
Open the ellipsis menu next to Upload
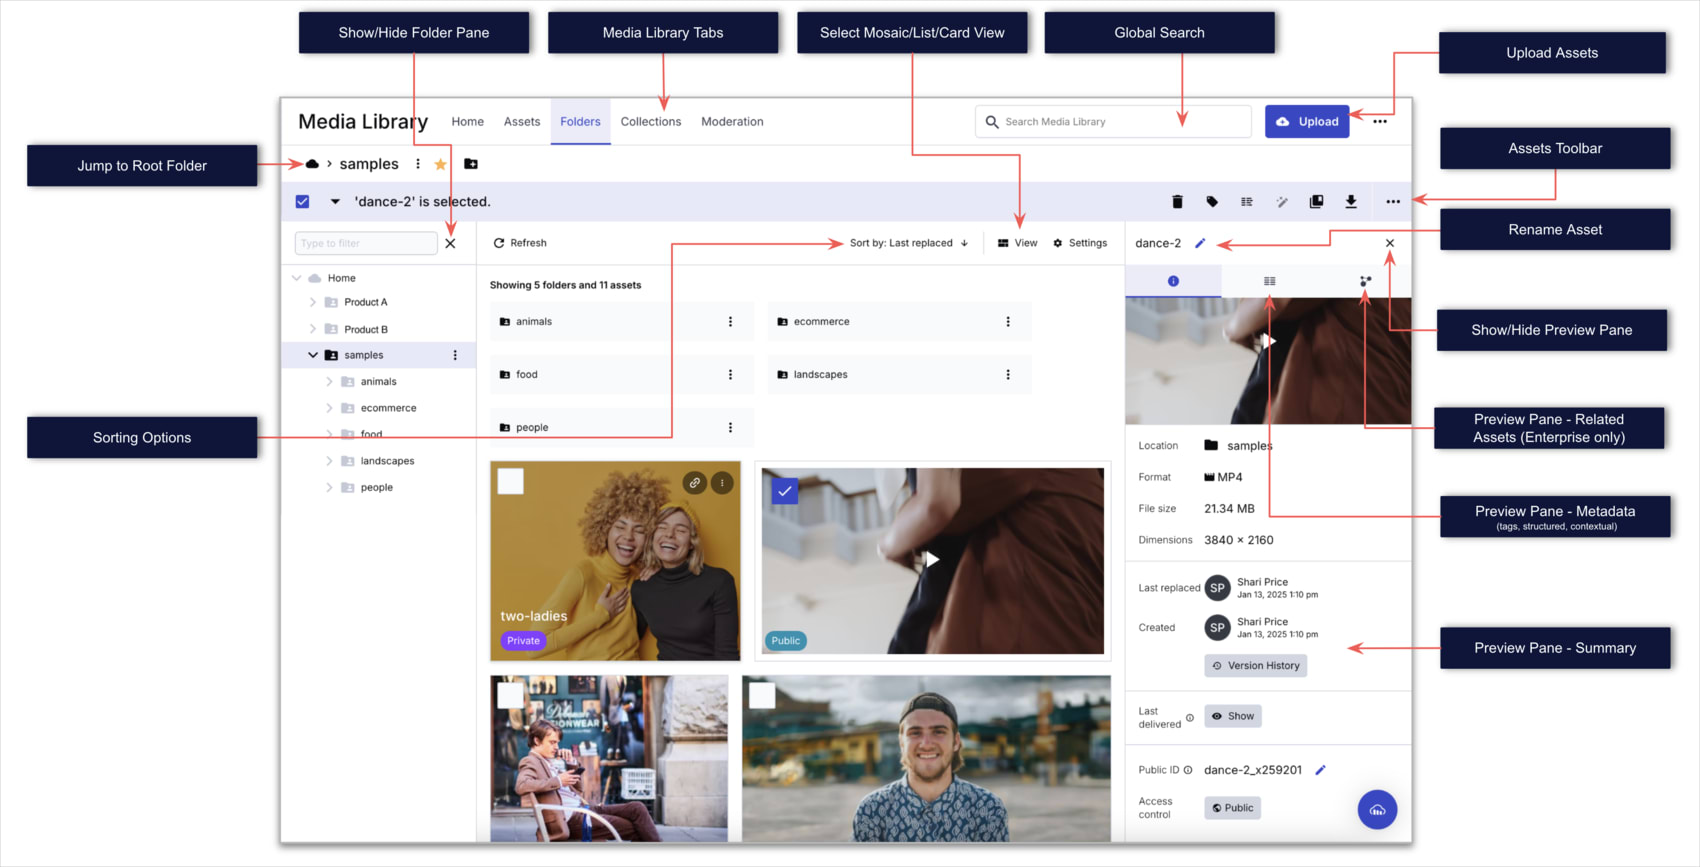point(1380,122)
